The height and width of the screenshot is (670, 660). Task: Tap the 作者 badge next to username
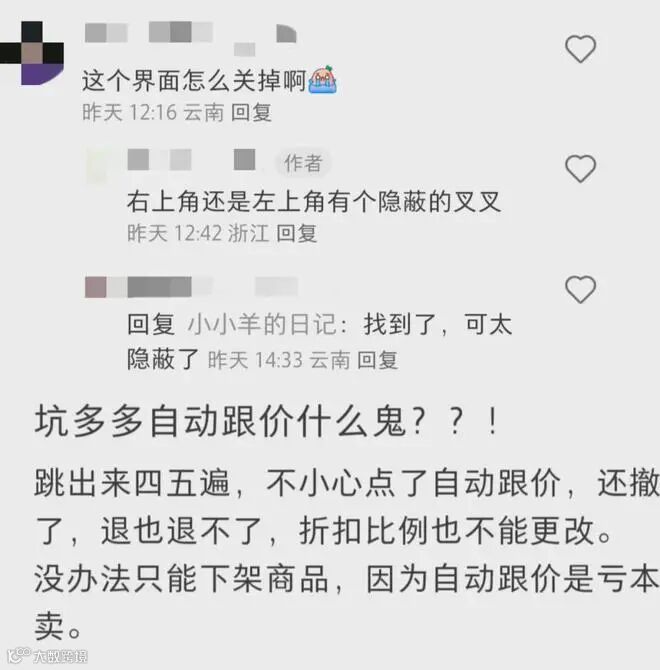click(302, 163)
